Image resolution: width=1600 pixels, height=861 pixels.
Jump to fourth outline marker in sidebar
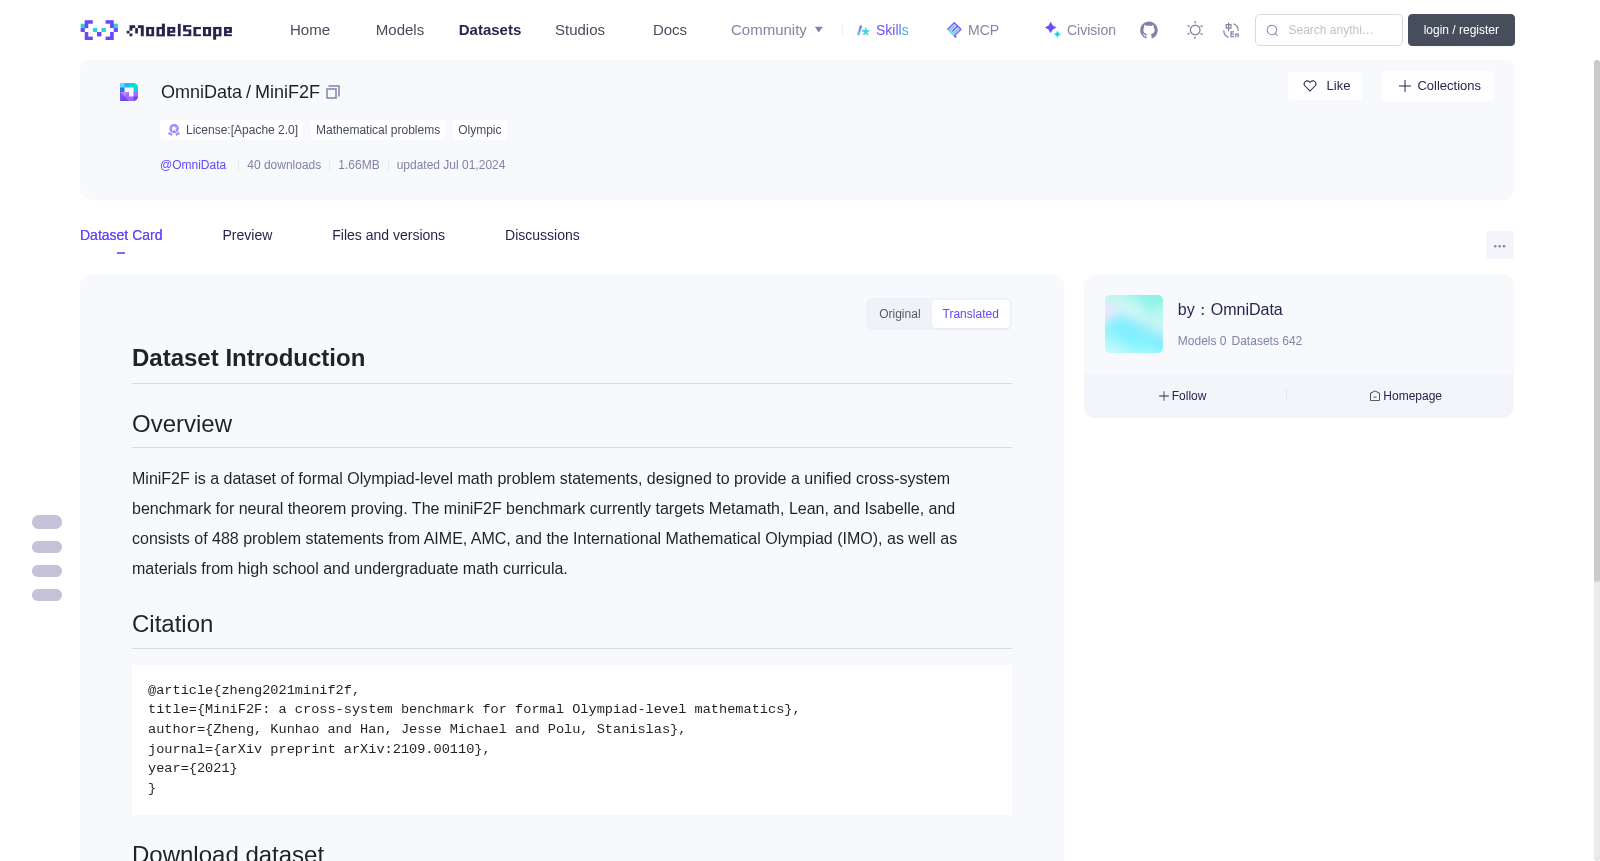click(x=47, y=595)
